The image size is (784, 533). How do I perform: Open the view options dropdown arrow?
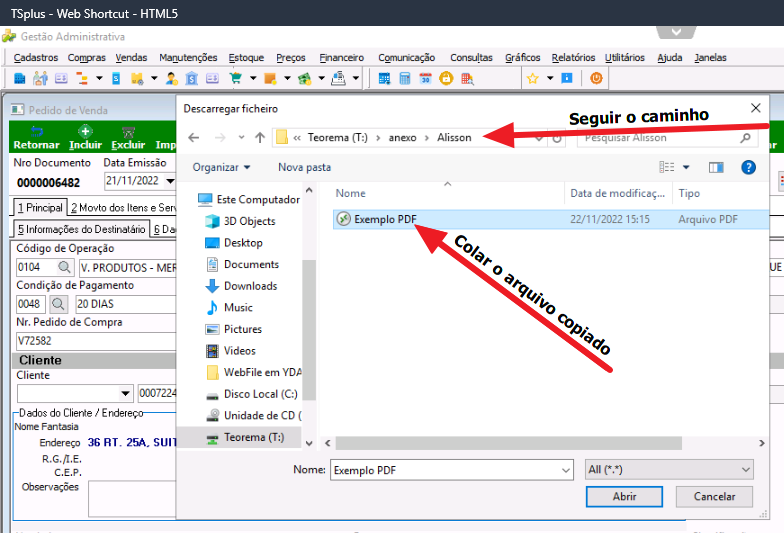pyautogui.click(x=686, y=168)
